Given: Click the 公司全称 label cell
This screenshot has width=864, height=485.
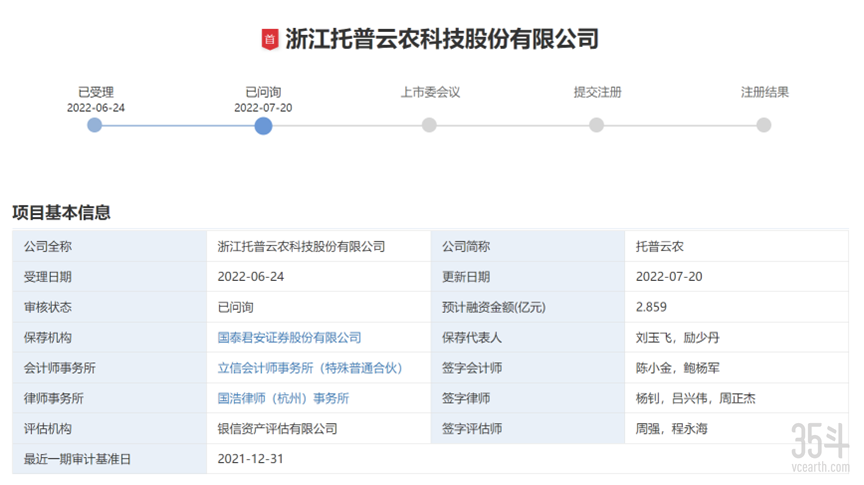Looking at the screenshot, I should click(x=110, y=246).
